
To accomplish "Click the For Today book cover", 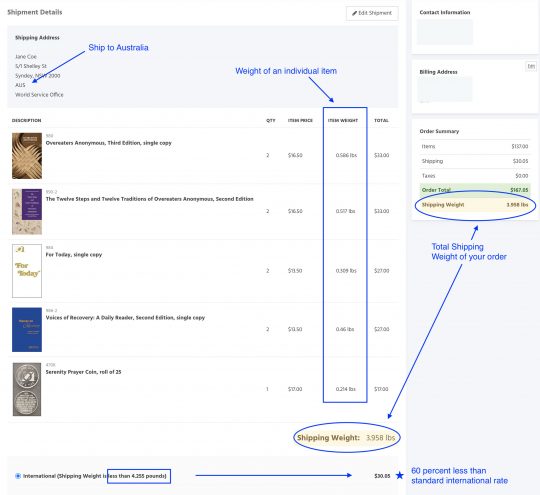I will (x=27, y=271).
